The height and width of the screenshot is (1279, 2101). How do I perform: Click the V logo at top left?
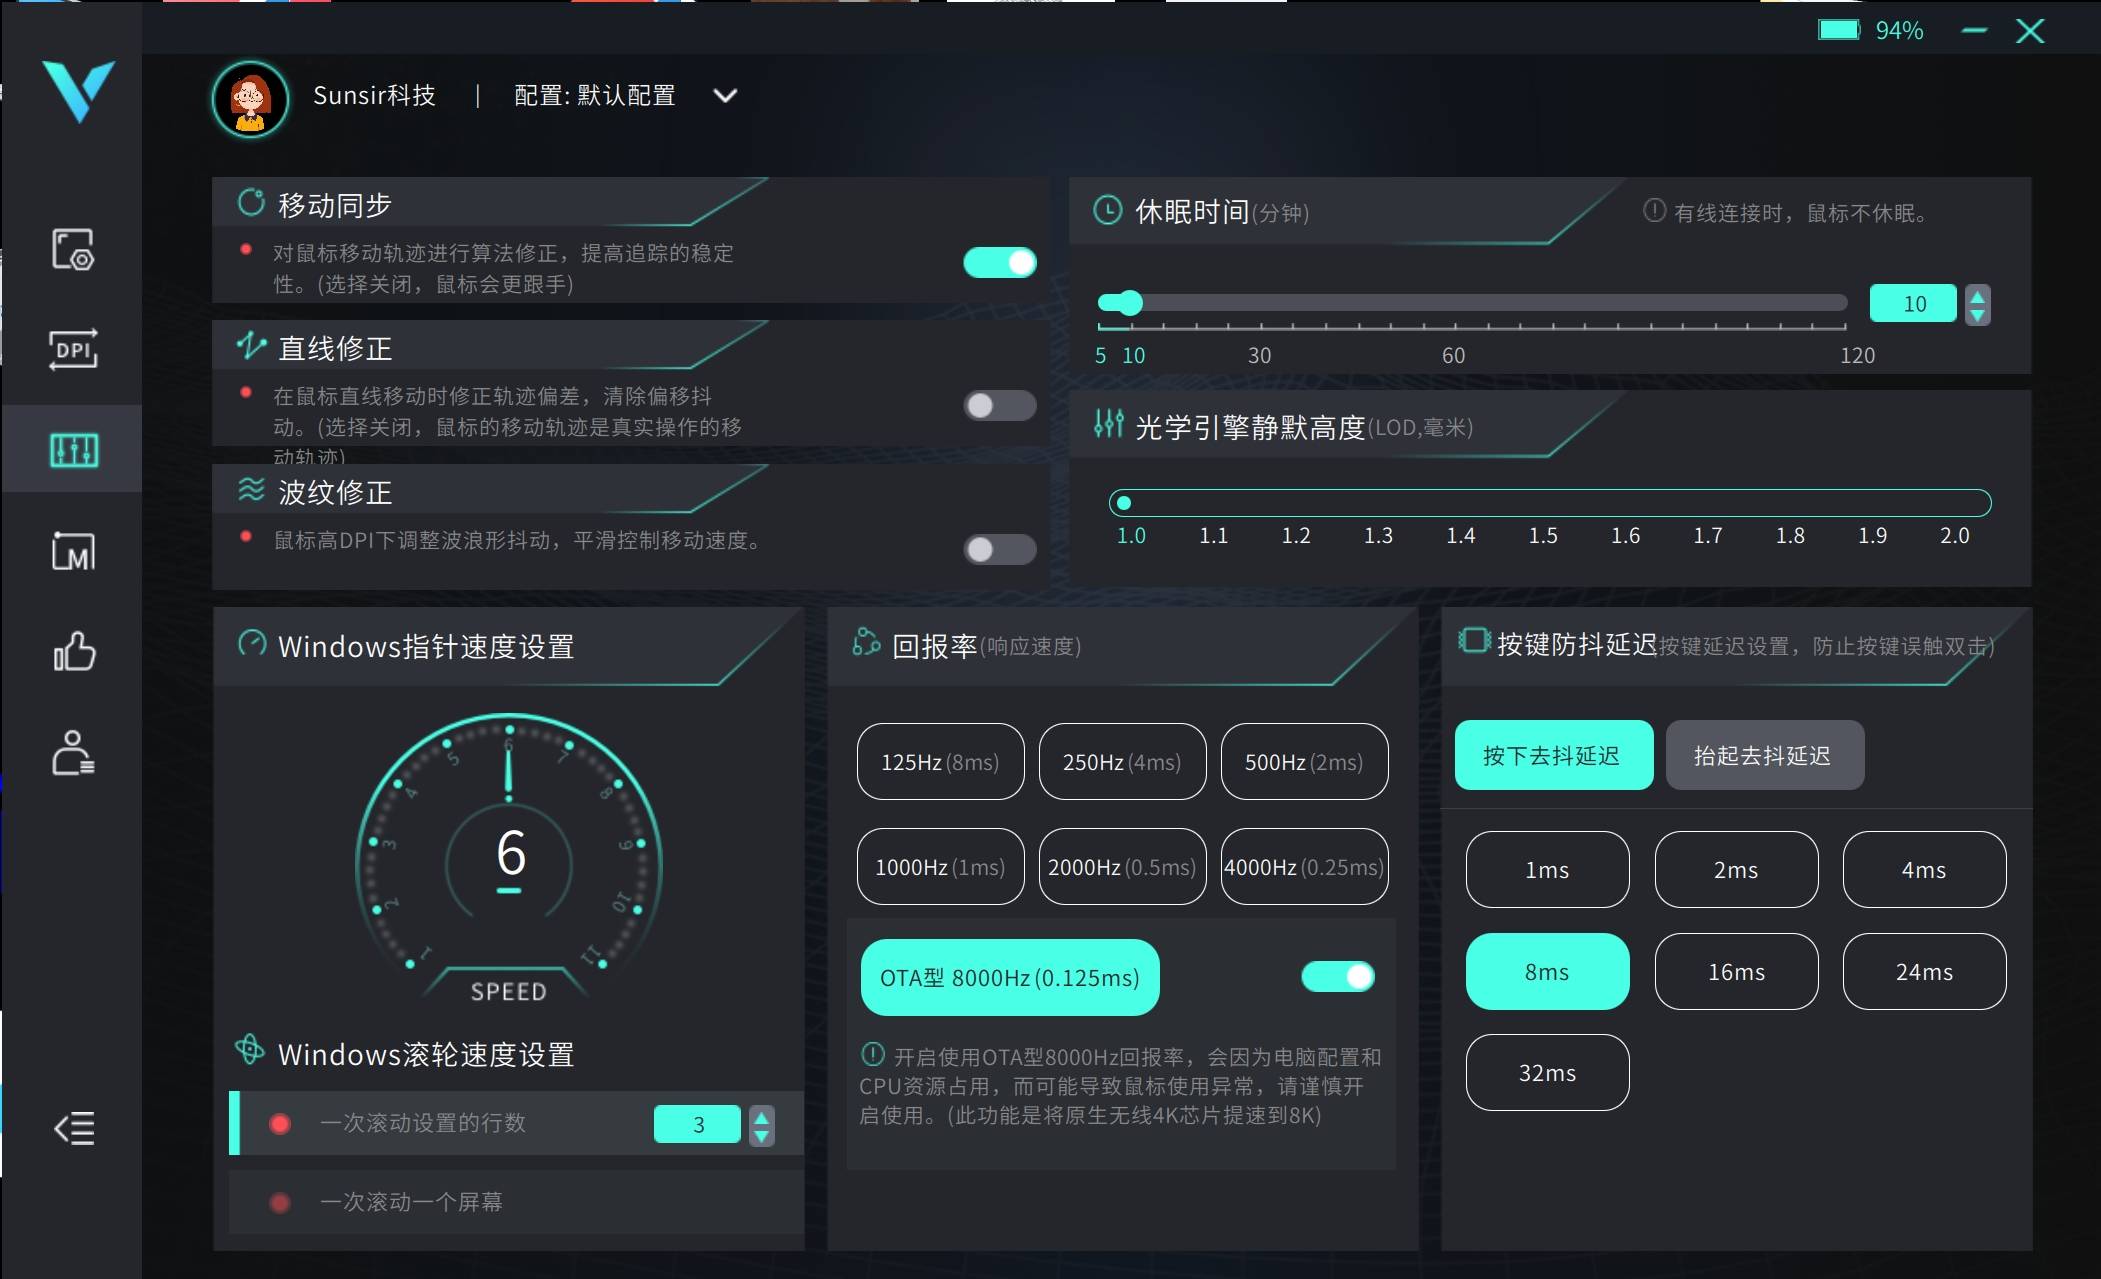click(x=78, y=91)
